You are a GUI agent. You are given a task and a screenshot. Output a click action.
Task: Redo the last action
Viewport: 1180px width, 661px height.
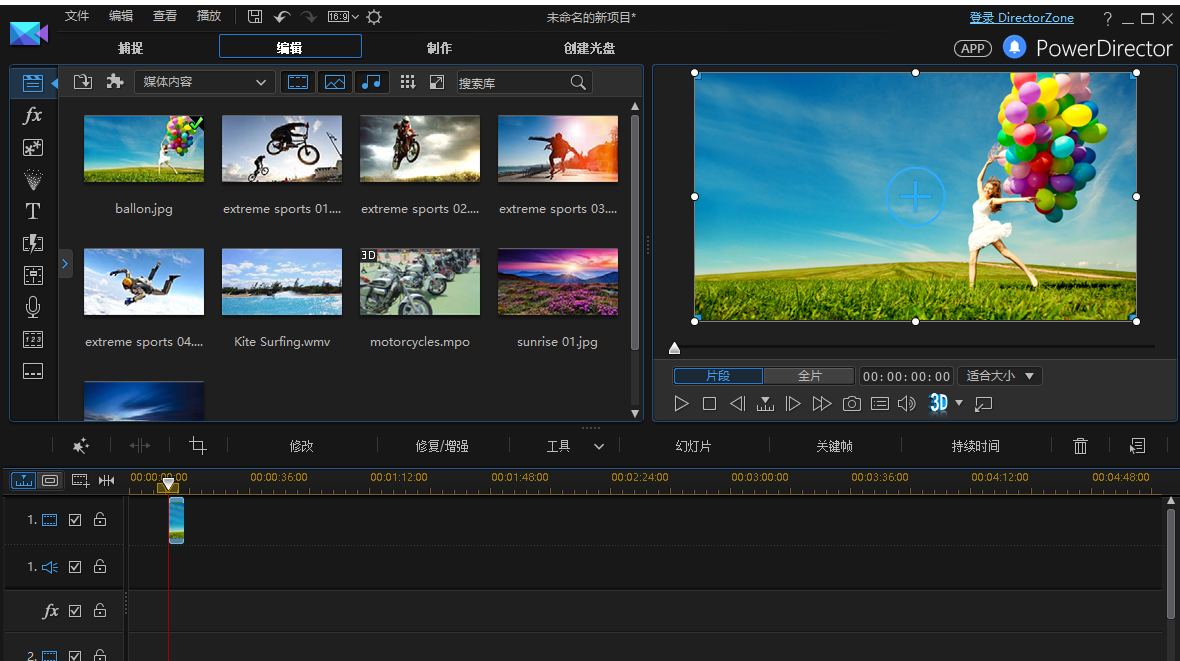click(309, 17)
